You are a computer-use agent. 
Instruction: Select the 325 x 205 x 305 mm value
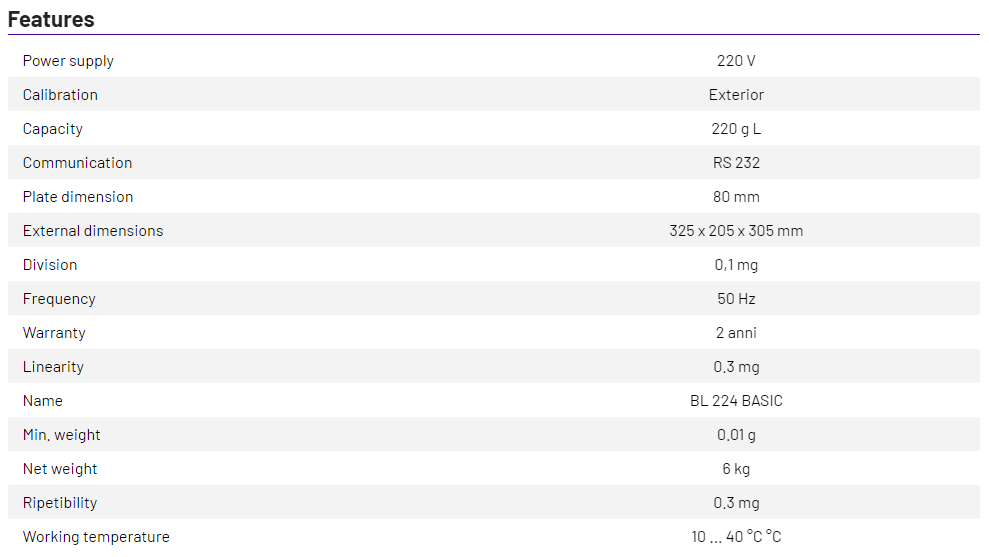736,231
